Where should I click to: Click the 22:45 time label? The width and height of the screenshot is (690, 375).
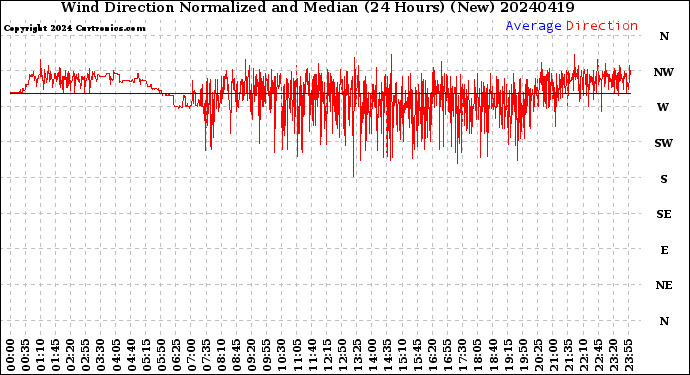598,355
